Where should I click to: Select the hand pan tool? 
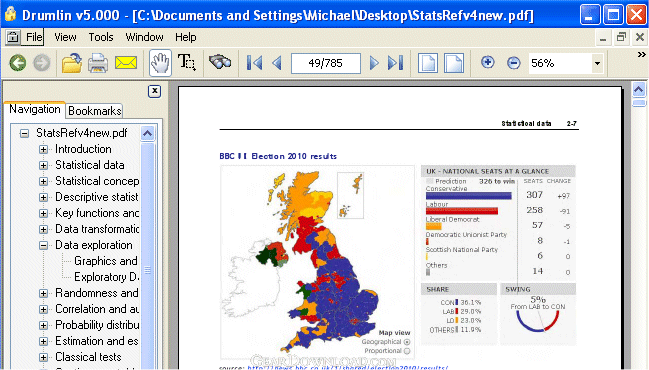(x=160, y=63)
